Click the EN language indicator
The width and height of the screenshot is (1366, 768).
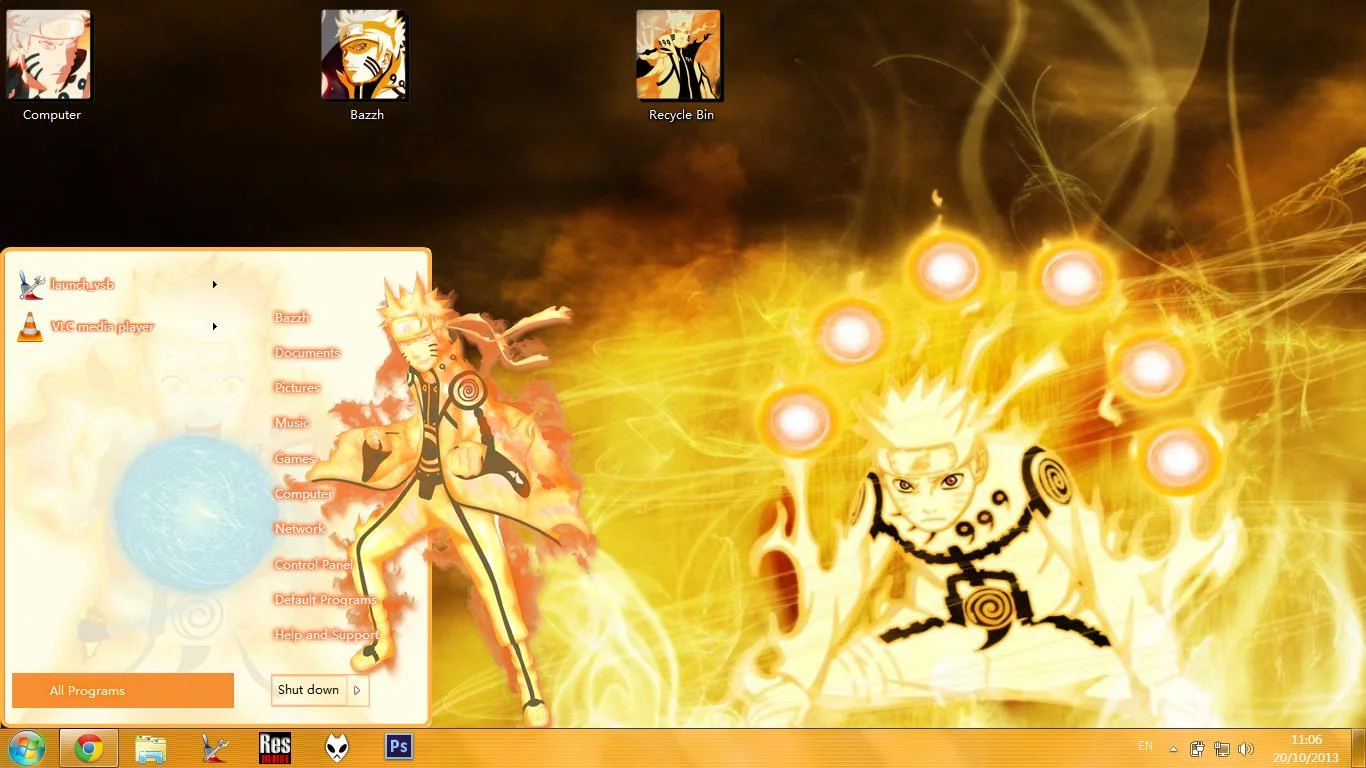[1145, 746]
